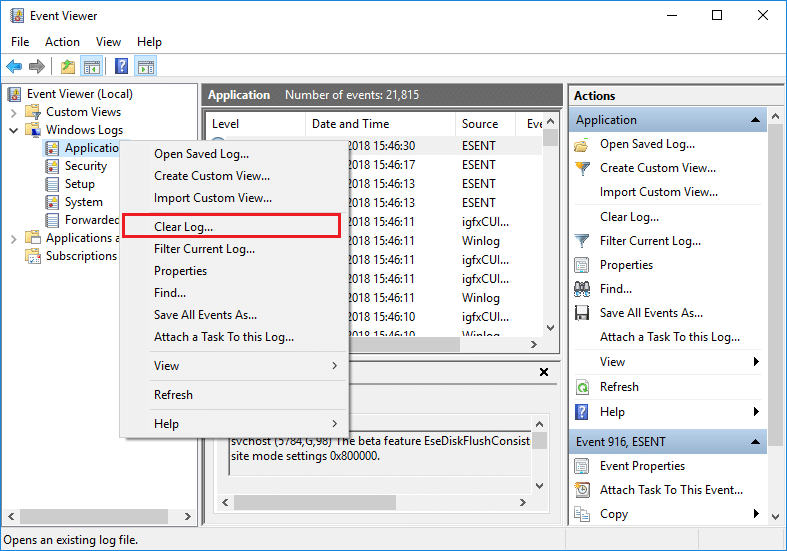
Task: Click the Help question mark icon in Actions
Action: click(582, 412)
